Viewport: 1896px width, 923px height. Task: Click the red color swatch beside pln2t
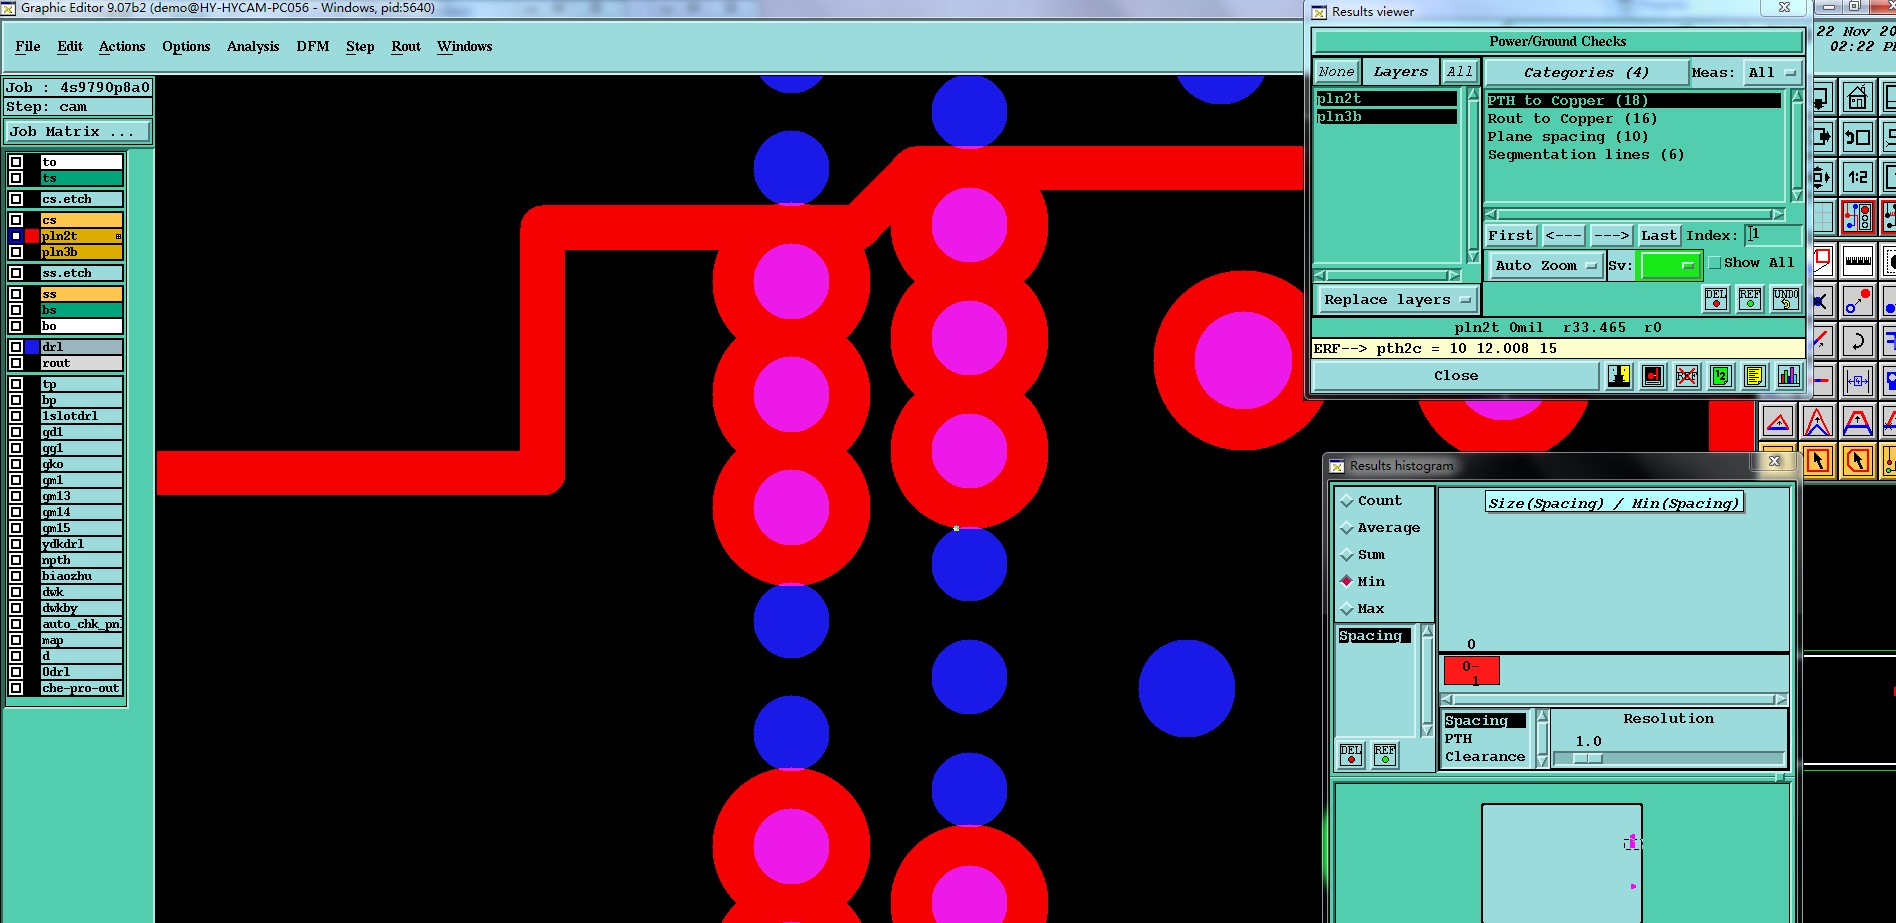click(32, 236)
